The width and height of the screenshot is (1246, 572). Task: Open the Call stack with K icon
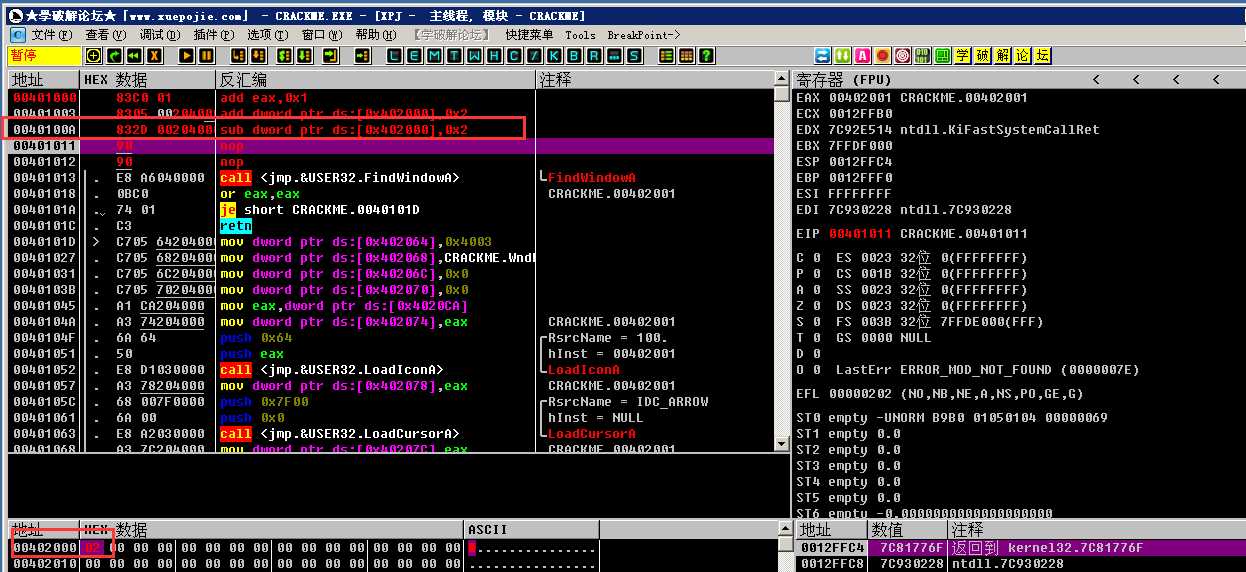tap(554, 56)
